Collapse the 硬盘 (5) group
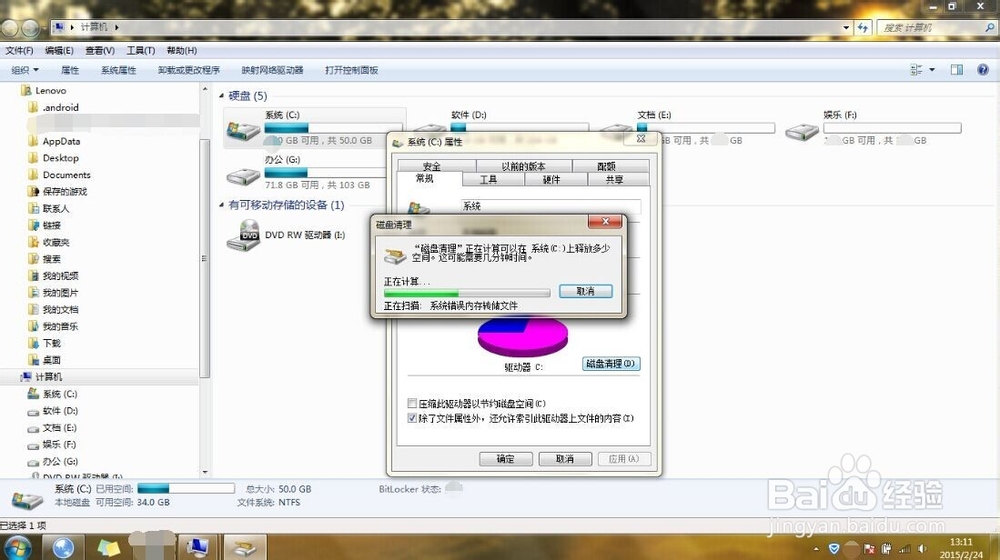The image size is (1000, 560). 221,96
